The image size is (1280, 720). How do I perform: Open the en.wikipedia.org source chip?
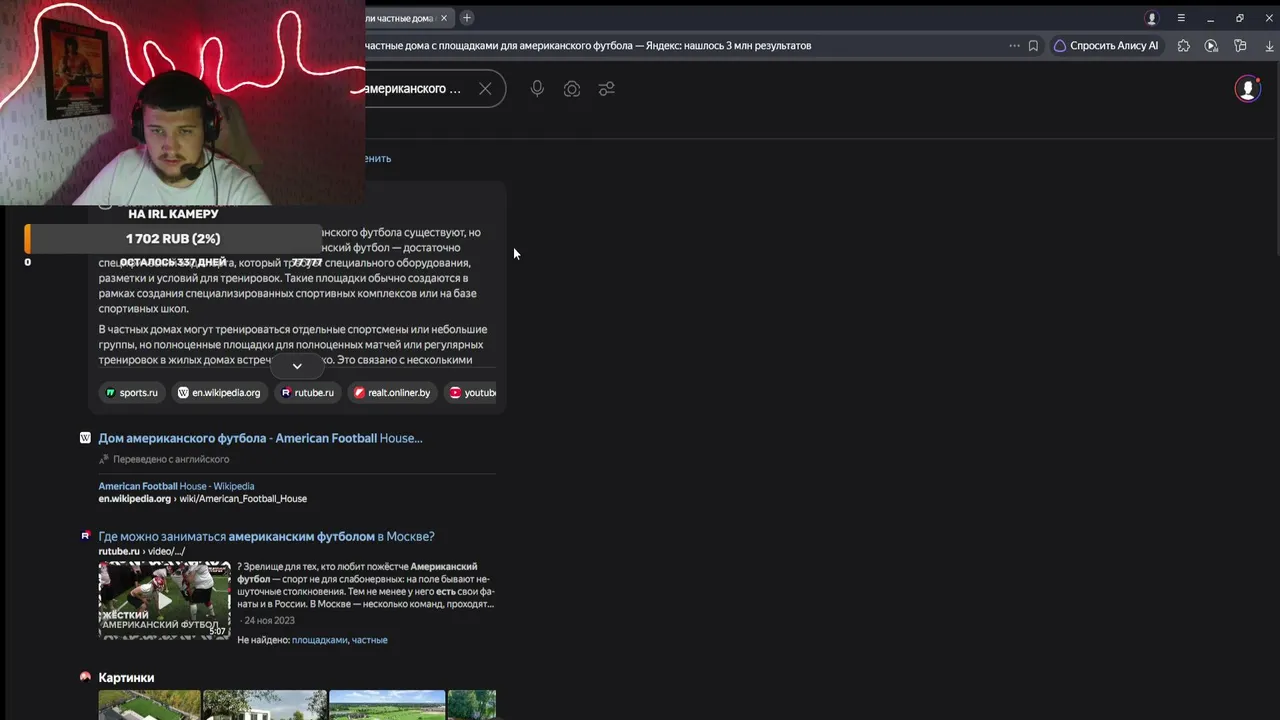click(220, 393)
